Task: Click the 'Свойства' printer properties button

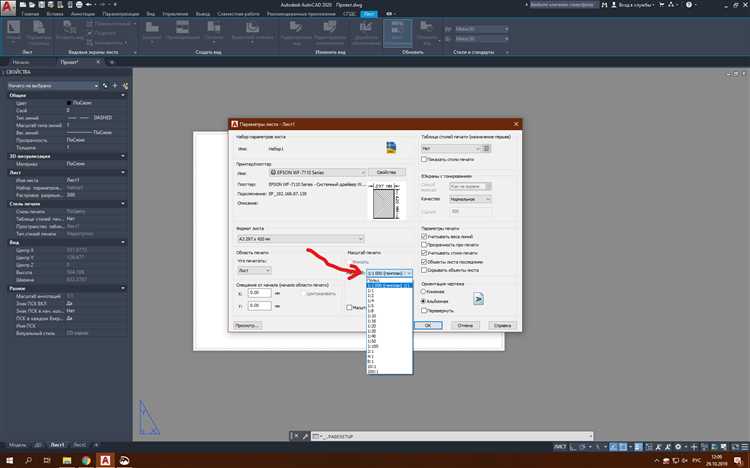Action: pyautogui.click(x=386, y=172)
